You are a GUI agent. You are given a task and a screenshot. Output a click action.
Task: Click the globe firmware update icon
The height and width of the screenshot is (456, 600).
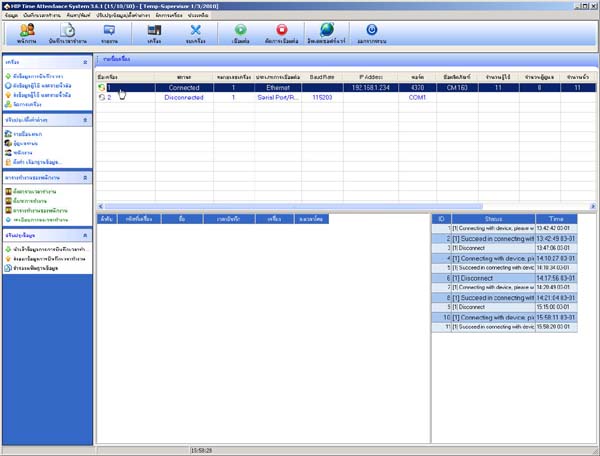coord(325,32)
